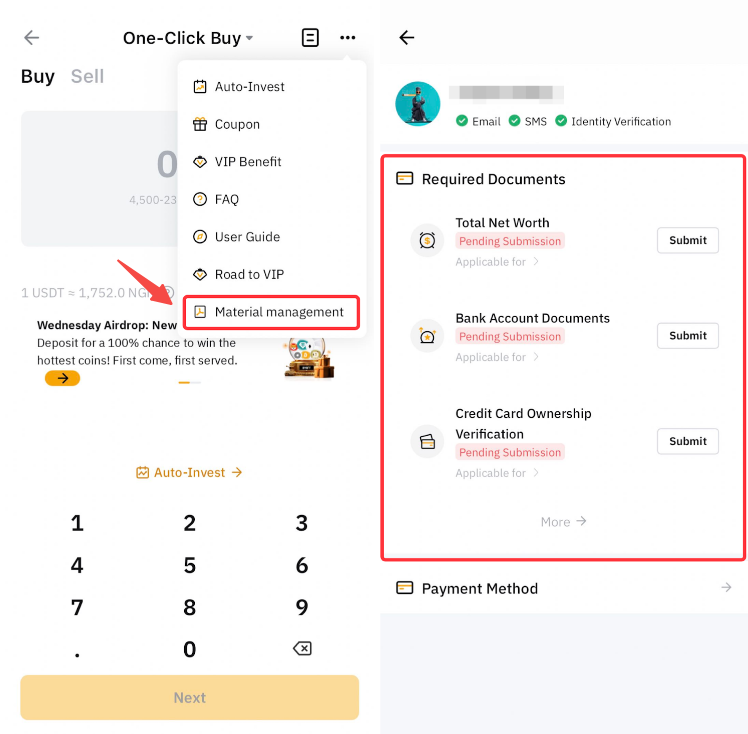Expand the One-Click Buy dropdown arrow

(249, 38)
